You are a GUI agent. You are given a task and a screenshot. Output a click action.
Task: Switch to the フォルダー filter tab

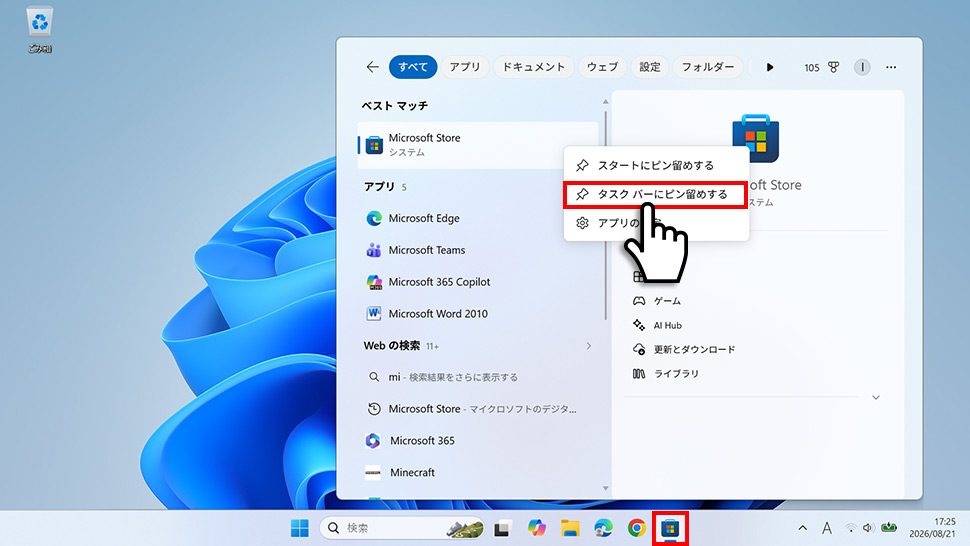coord(708,67)
